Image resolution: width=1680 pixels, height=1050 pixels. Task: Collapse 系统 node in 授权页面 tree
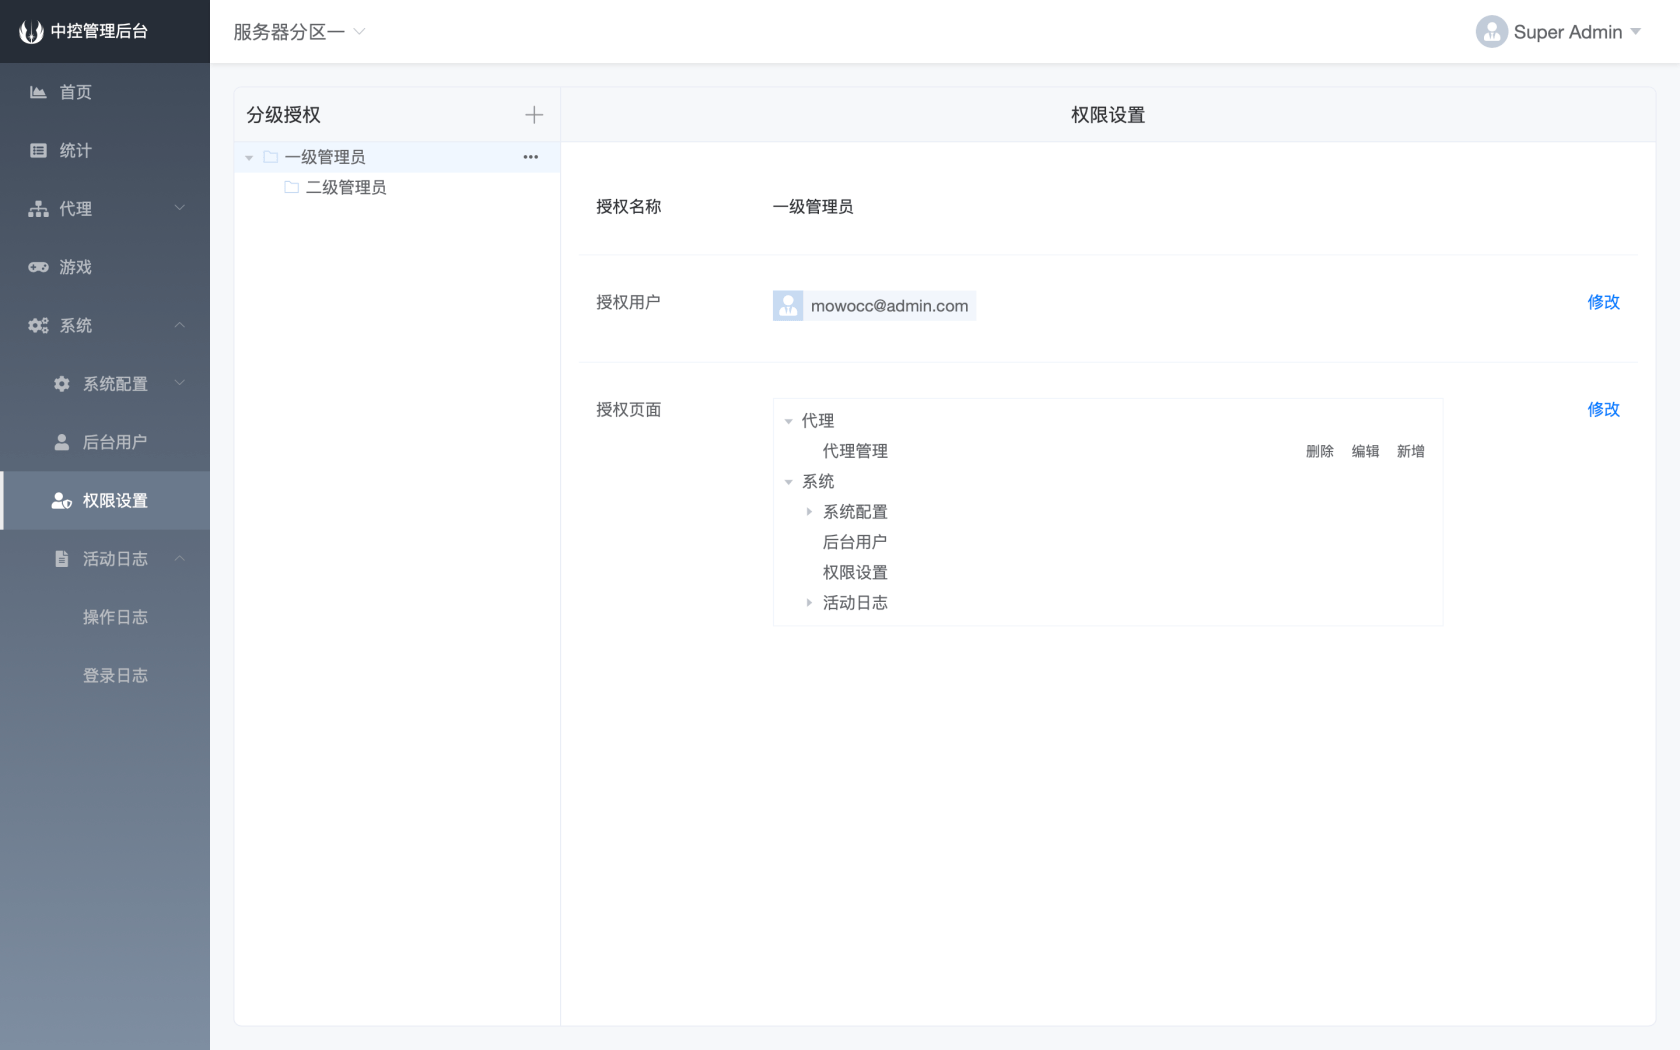[x=789, y=483]
